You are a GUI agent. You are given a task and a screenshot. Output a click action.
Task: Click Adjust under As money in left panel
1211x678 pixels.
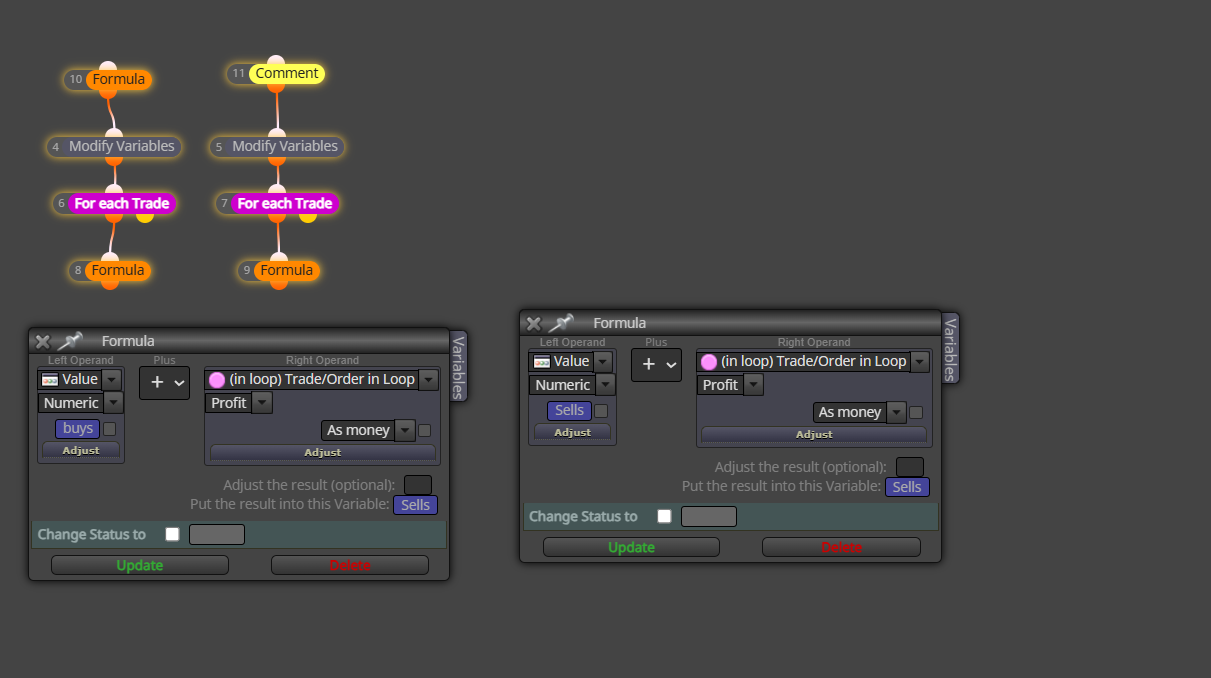(x=323, y=452)
